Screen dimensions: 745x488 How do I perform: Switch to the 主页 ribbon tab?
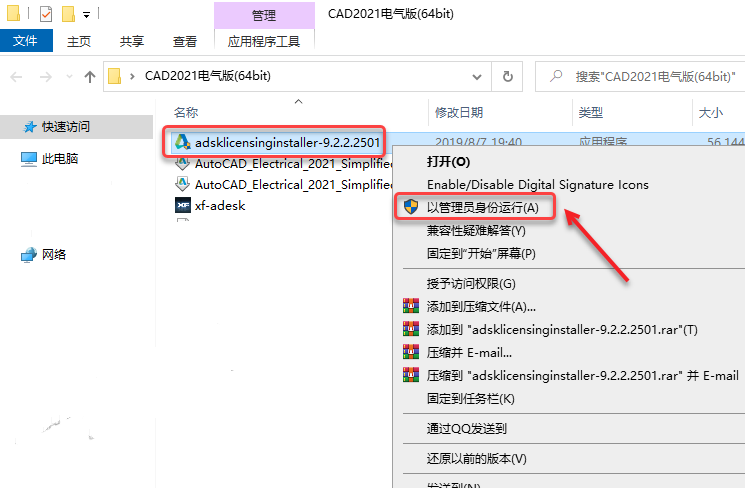(x=79, y=41)
